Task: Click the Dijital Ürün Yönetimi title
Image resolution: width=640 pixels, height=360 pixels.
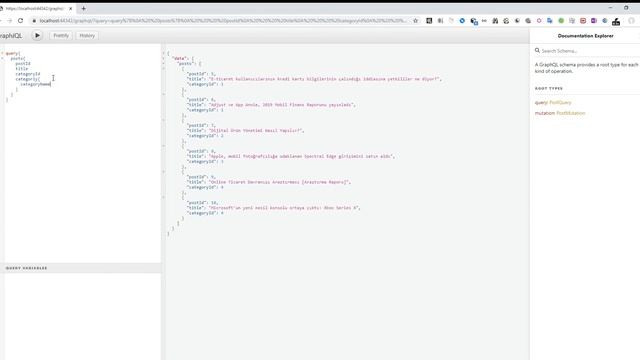Action: 256,130
